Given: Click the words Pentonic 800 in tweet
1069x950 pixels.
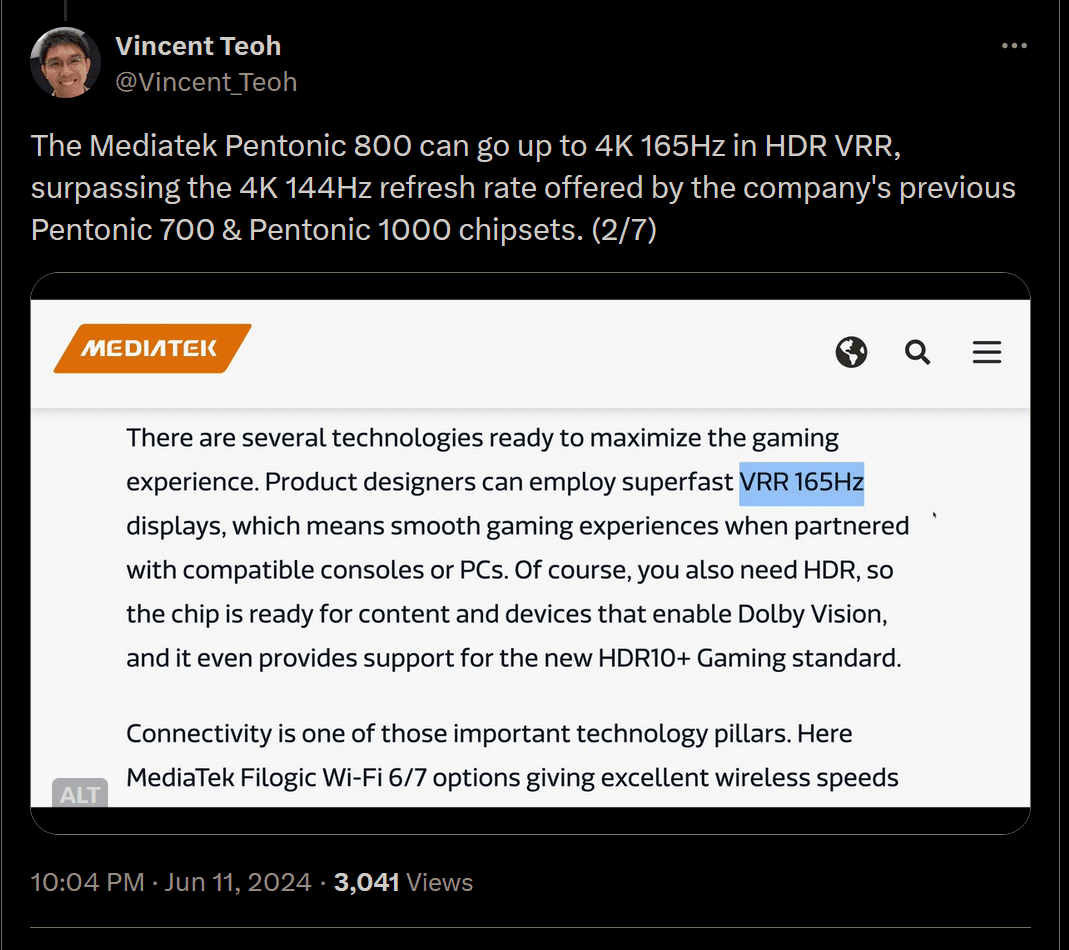Looking at the screenshot, I should point(318,146).
